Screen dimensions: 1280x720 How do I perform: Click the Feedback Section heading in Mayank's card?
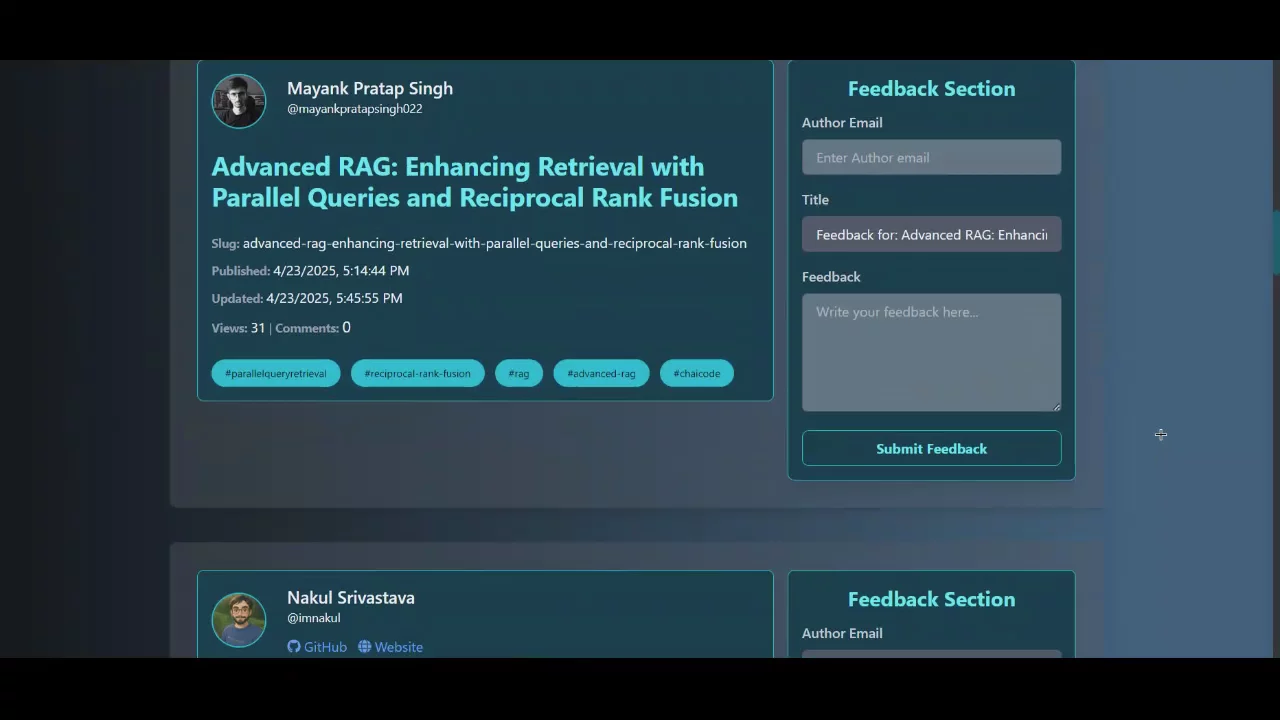931,89
